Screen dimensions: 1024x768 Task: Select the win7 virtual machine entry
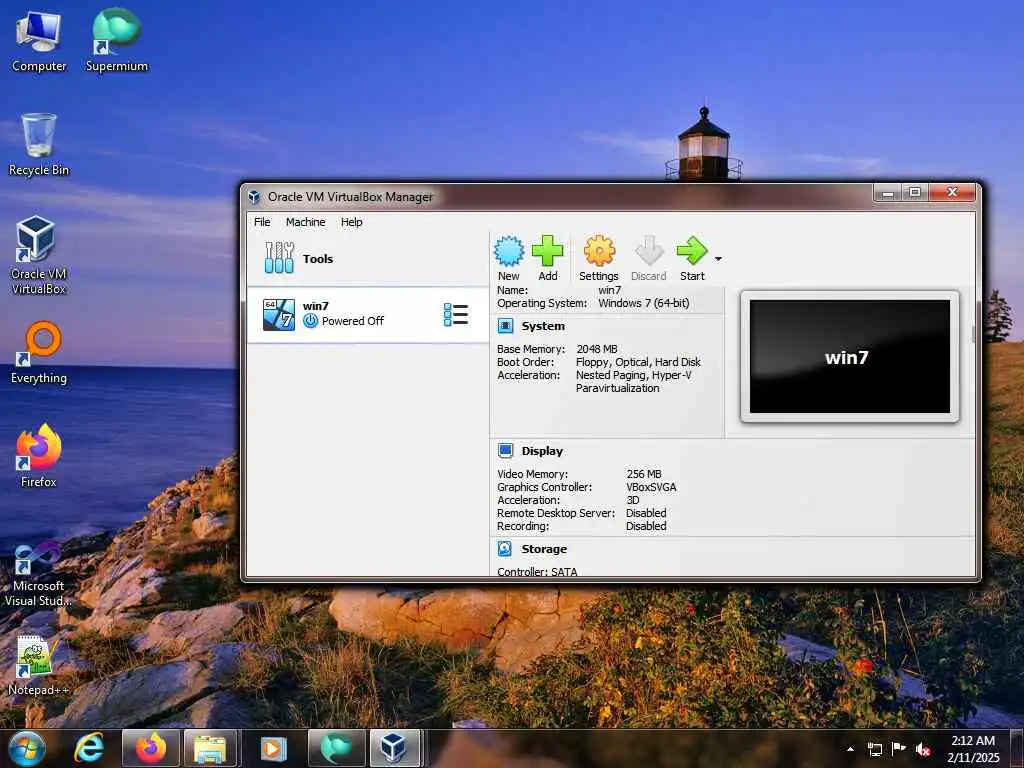368,315
